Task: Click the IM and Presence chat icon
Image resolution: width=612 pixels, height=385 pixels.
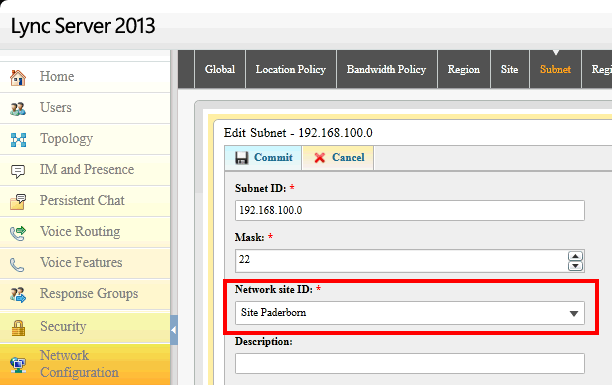Action: pyautogui.click(x=18, y=171)
